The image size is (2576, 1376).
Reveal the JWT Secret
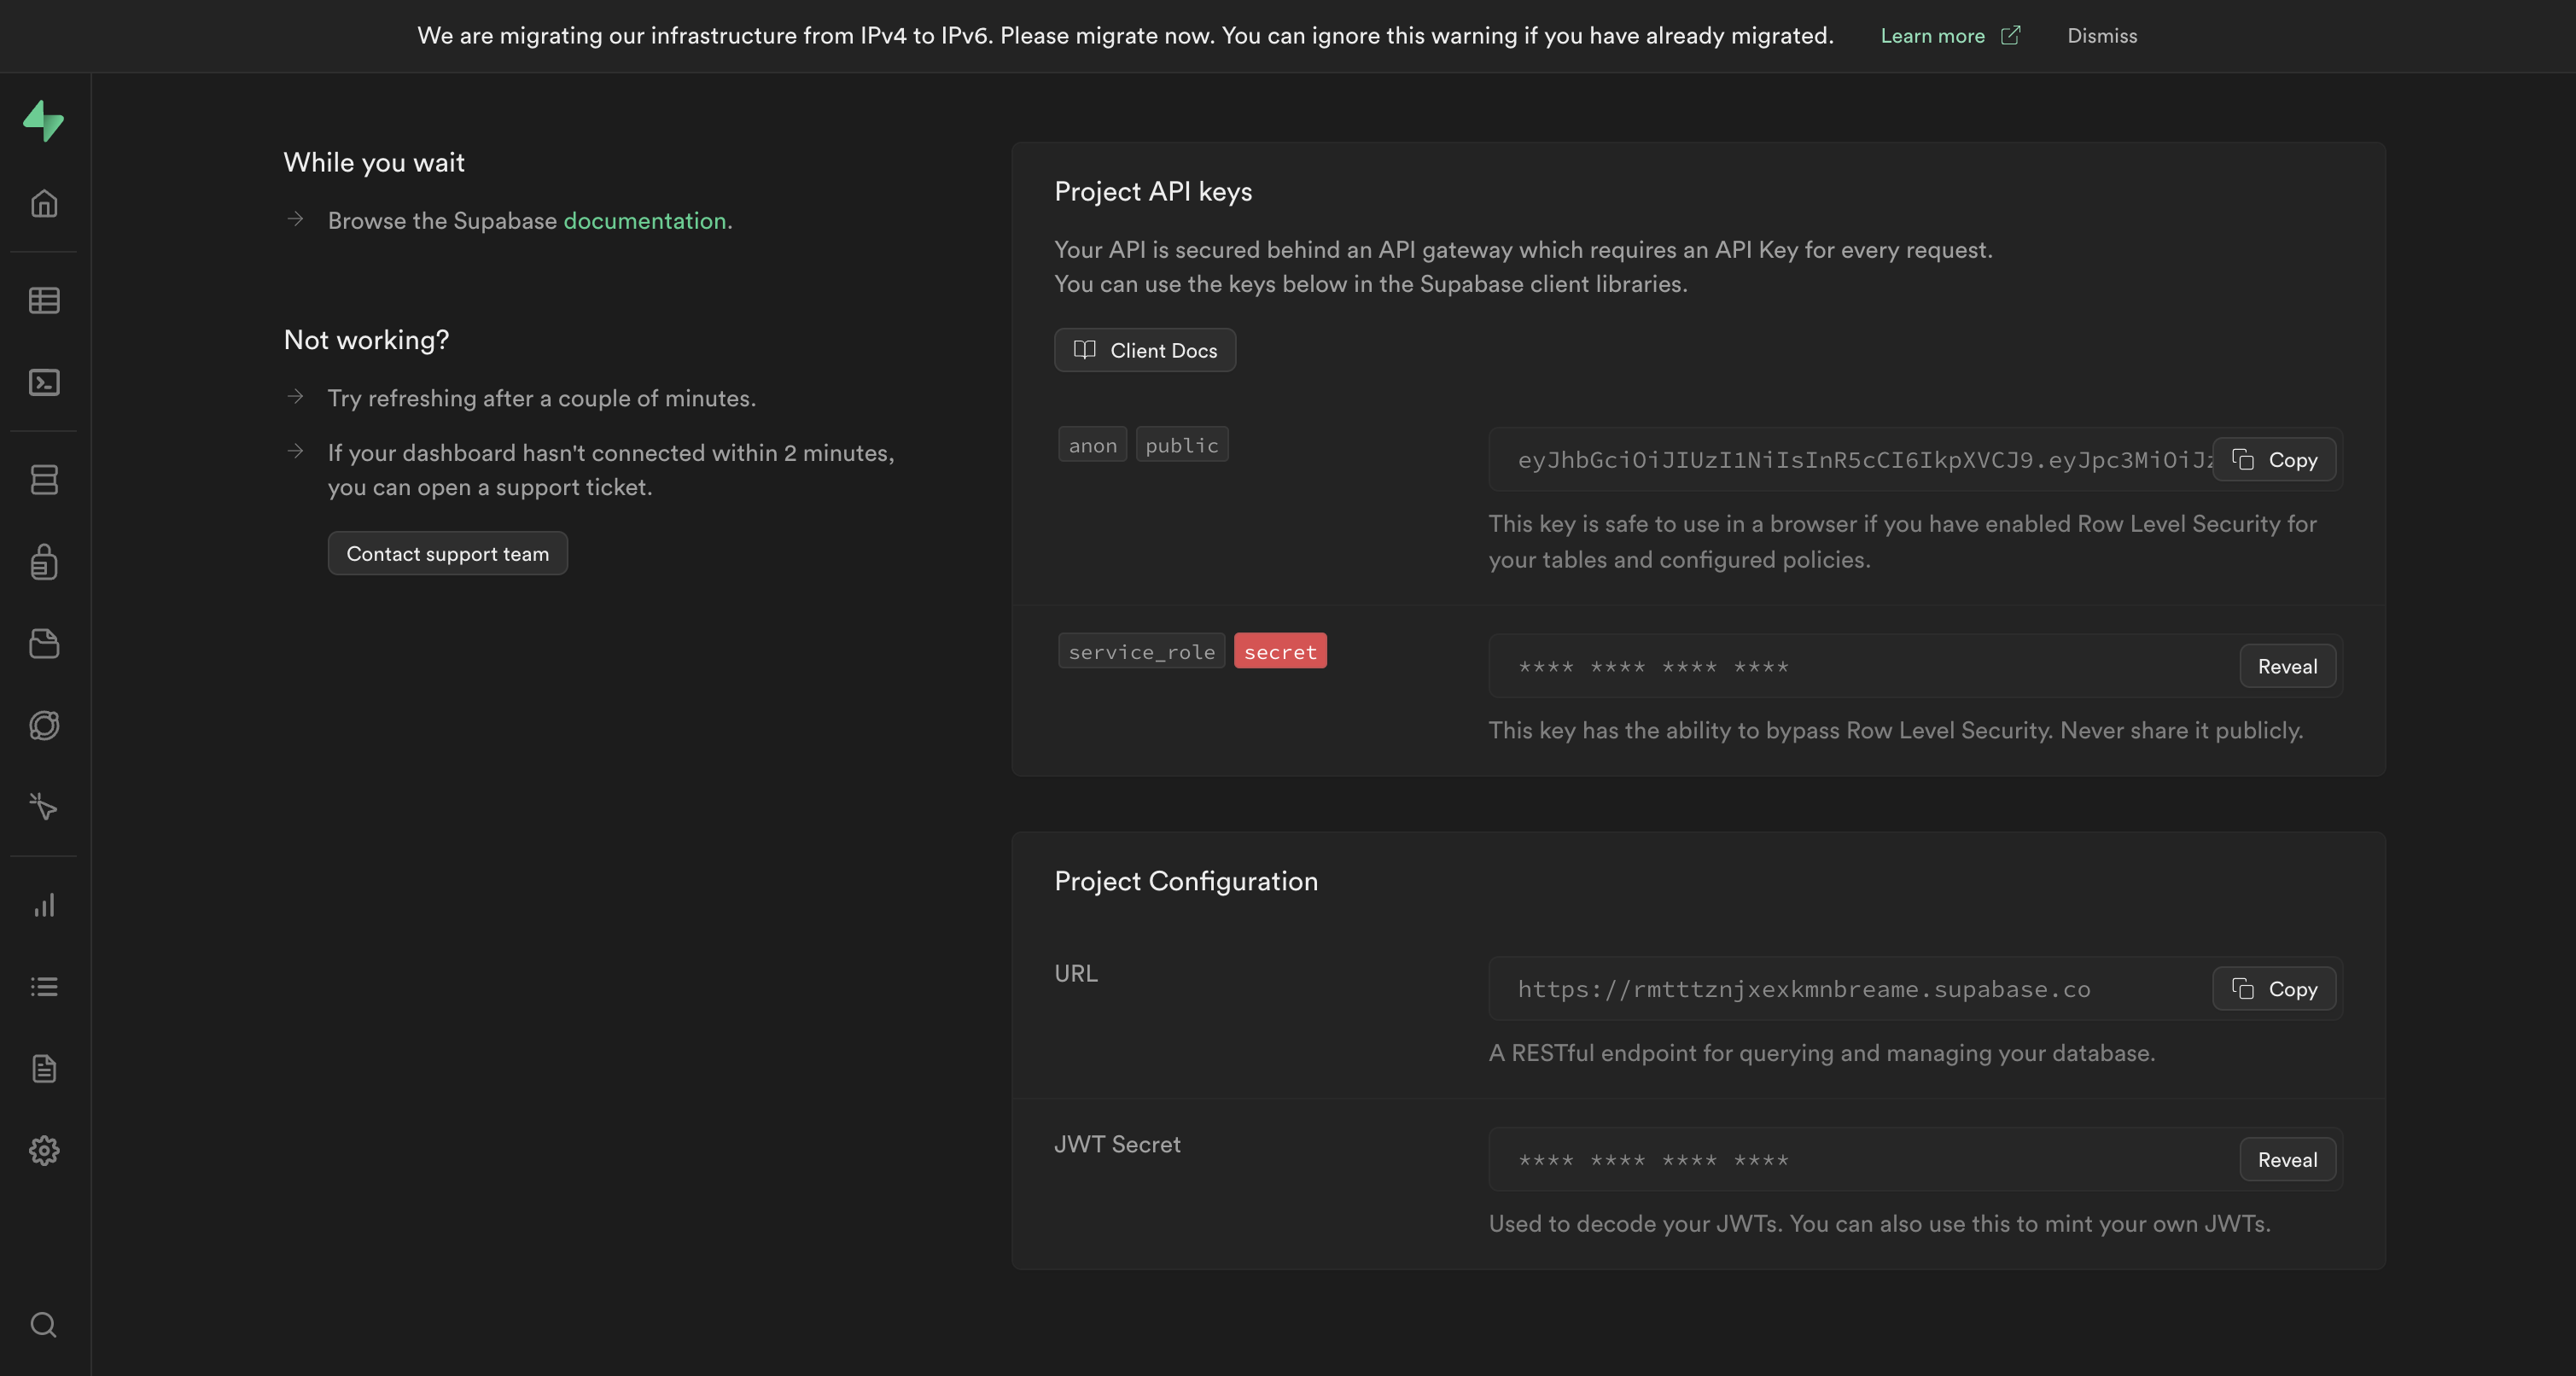pos(2287,1160)
